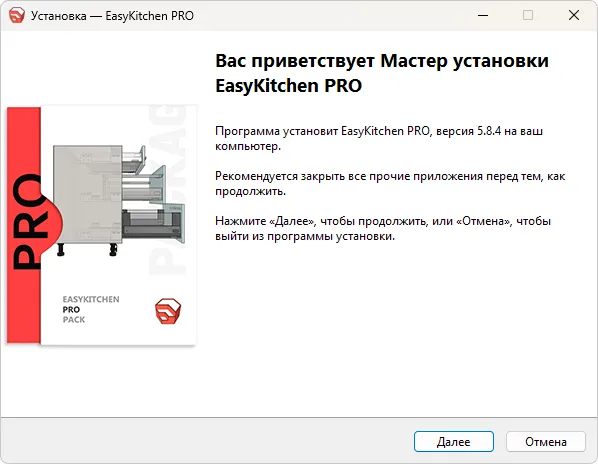Click the paragraph starting with Рекомендуется закрыть
The height and width of the screenshot is (464, 598).
[390, 183]
